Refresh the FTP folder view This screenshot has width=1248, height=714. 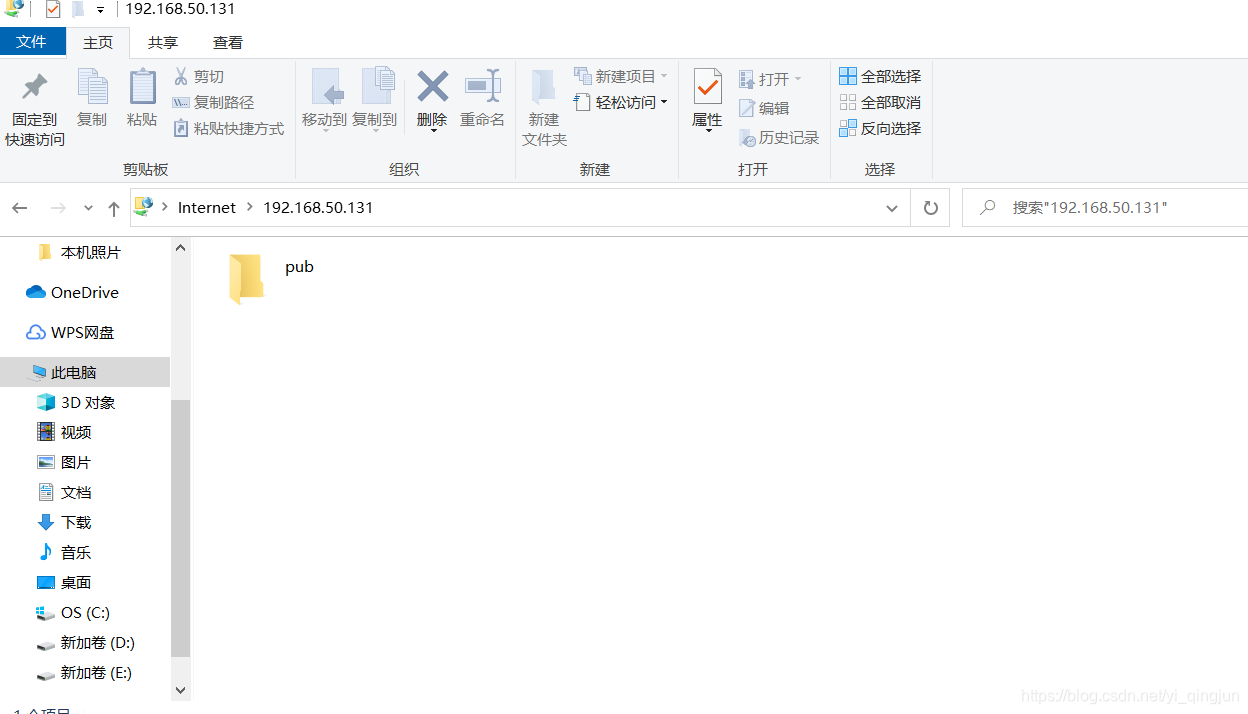pyautogui.click(x=930, y=207)
